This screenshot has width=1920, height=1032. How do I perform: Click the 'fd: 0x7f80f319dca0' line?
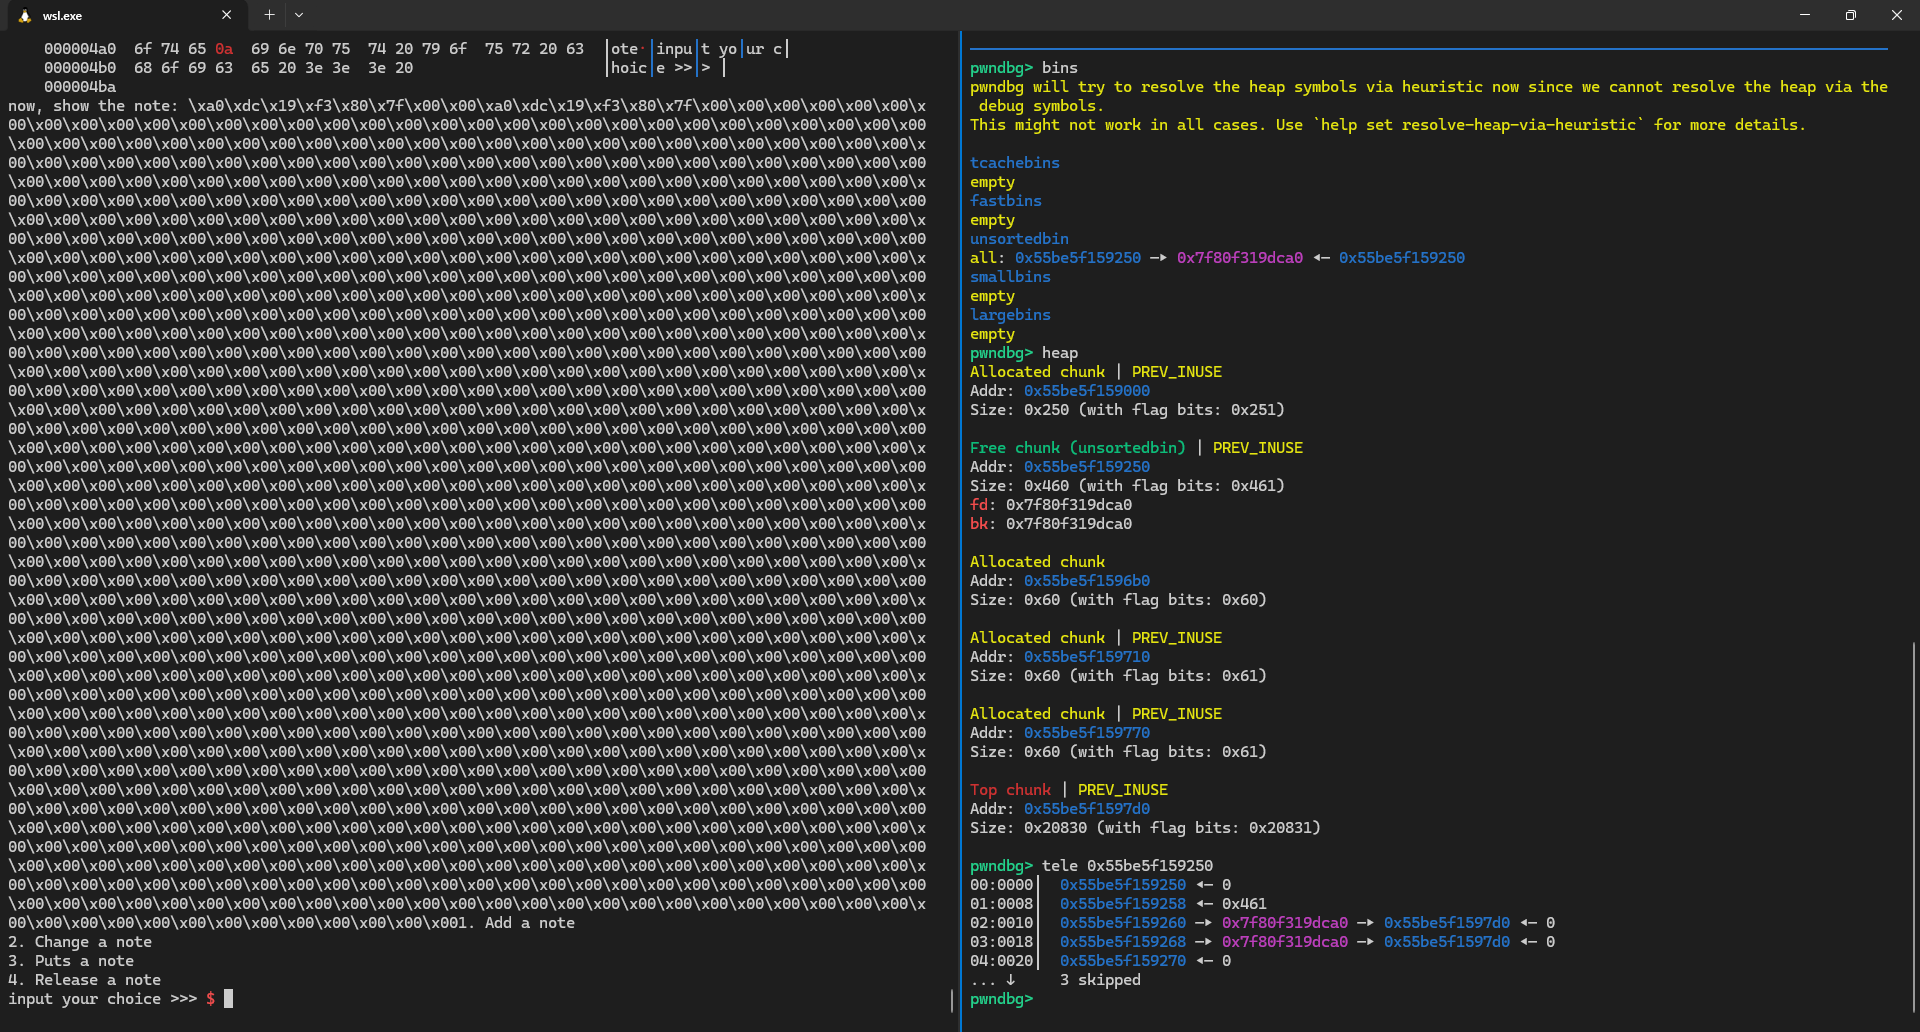pos(1051,505)
